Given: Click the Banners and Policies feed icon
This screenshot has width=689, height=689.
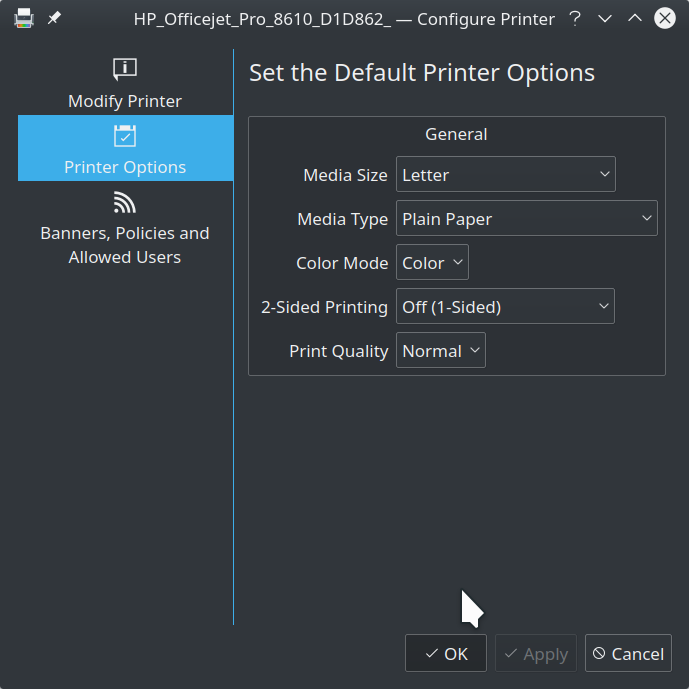Looking at the screenshot, I should pyautogui.click(x=125, y=202).
